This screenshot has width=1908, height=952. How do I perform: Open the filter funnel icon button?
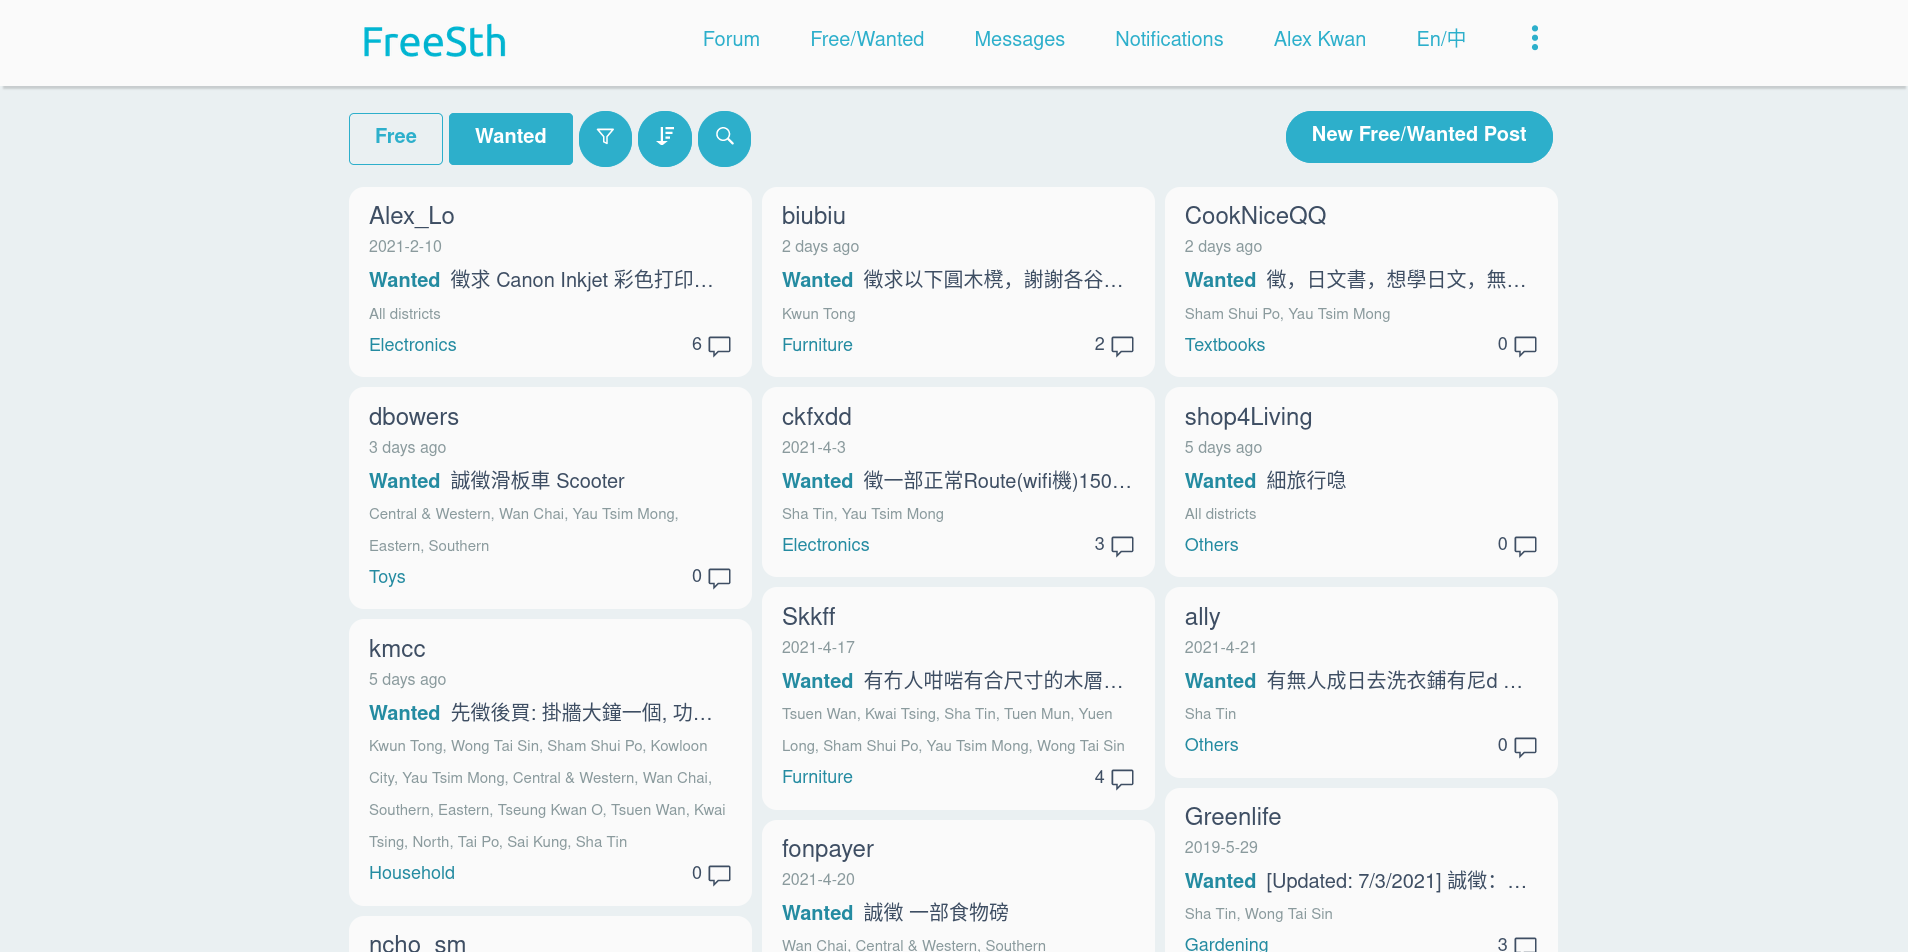point(605,138)
